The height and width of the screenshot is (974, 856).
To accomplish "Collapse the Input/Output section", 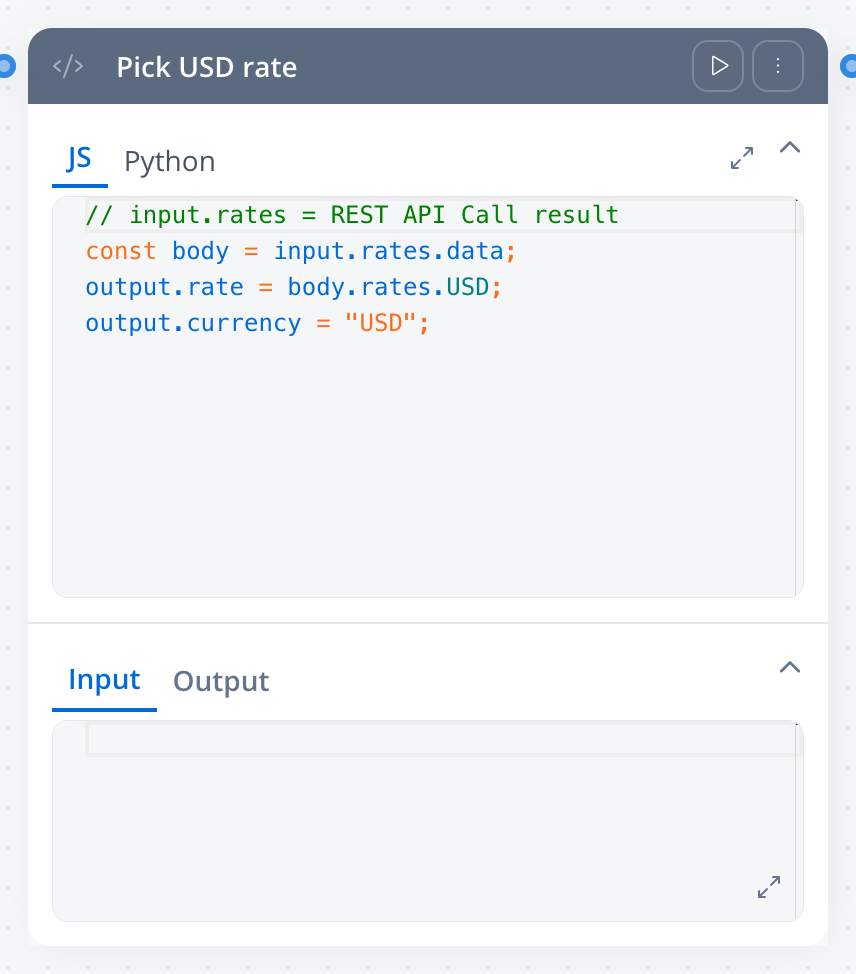I will [790, 667].
